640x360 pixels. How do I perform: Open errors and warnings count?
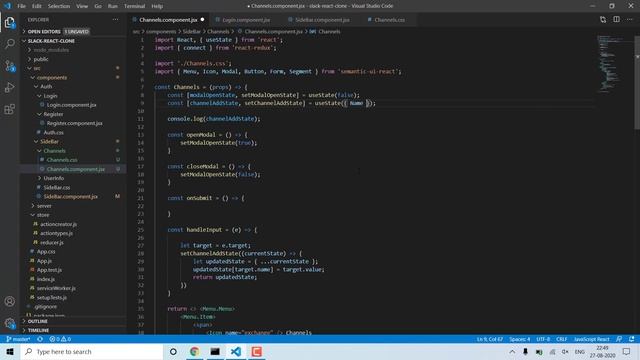coord(60,339)
